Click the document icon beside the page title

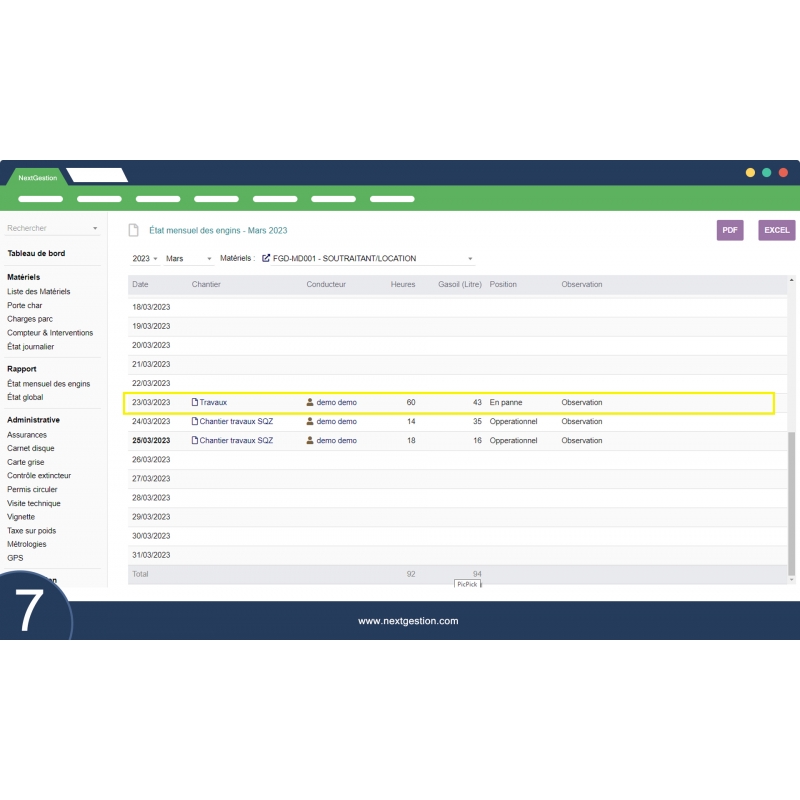[x=133, y=230]
